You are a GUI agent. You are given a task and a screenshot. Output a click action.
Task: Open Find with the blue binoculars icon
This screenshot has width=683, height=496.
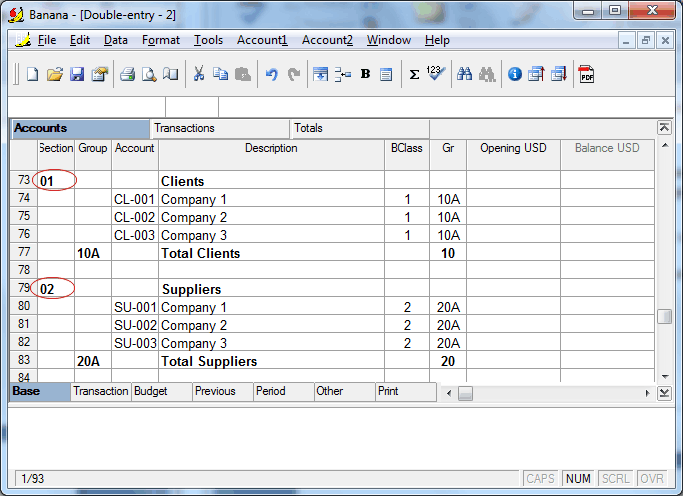coord(464,74)
